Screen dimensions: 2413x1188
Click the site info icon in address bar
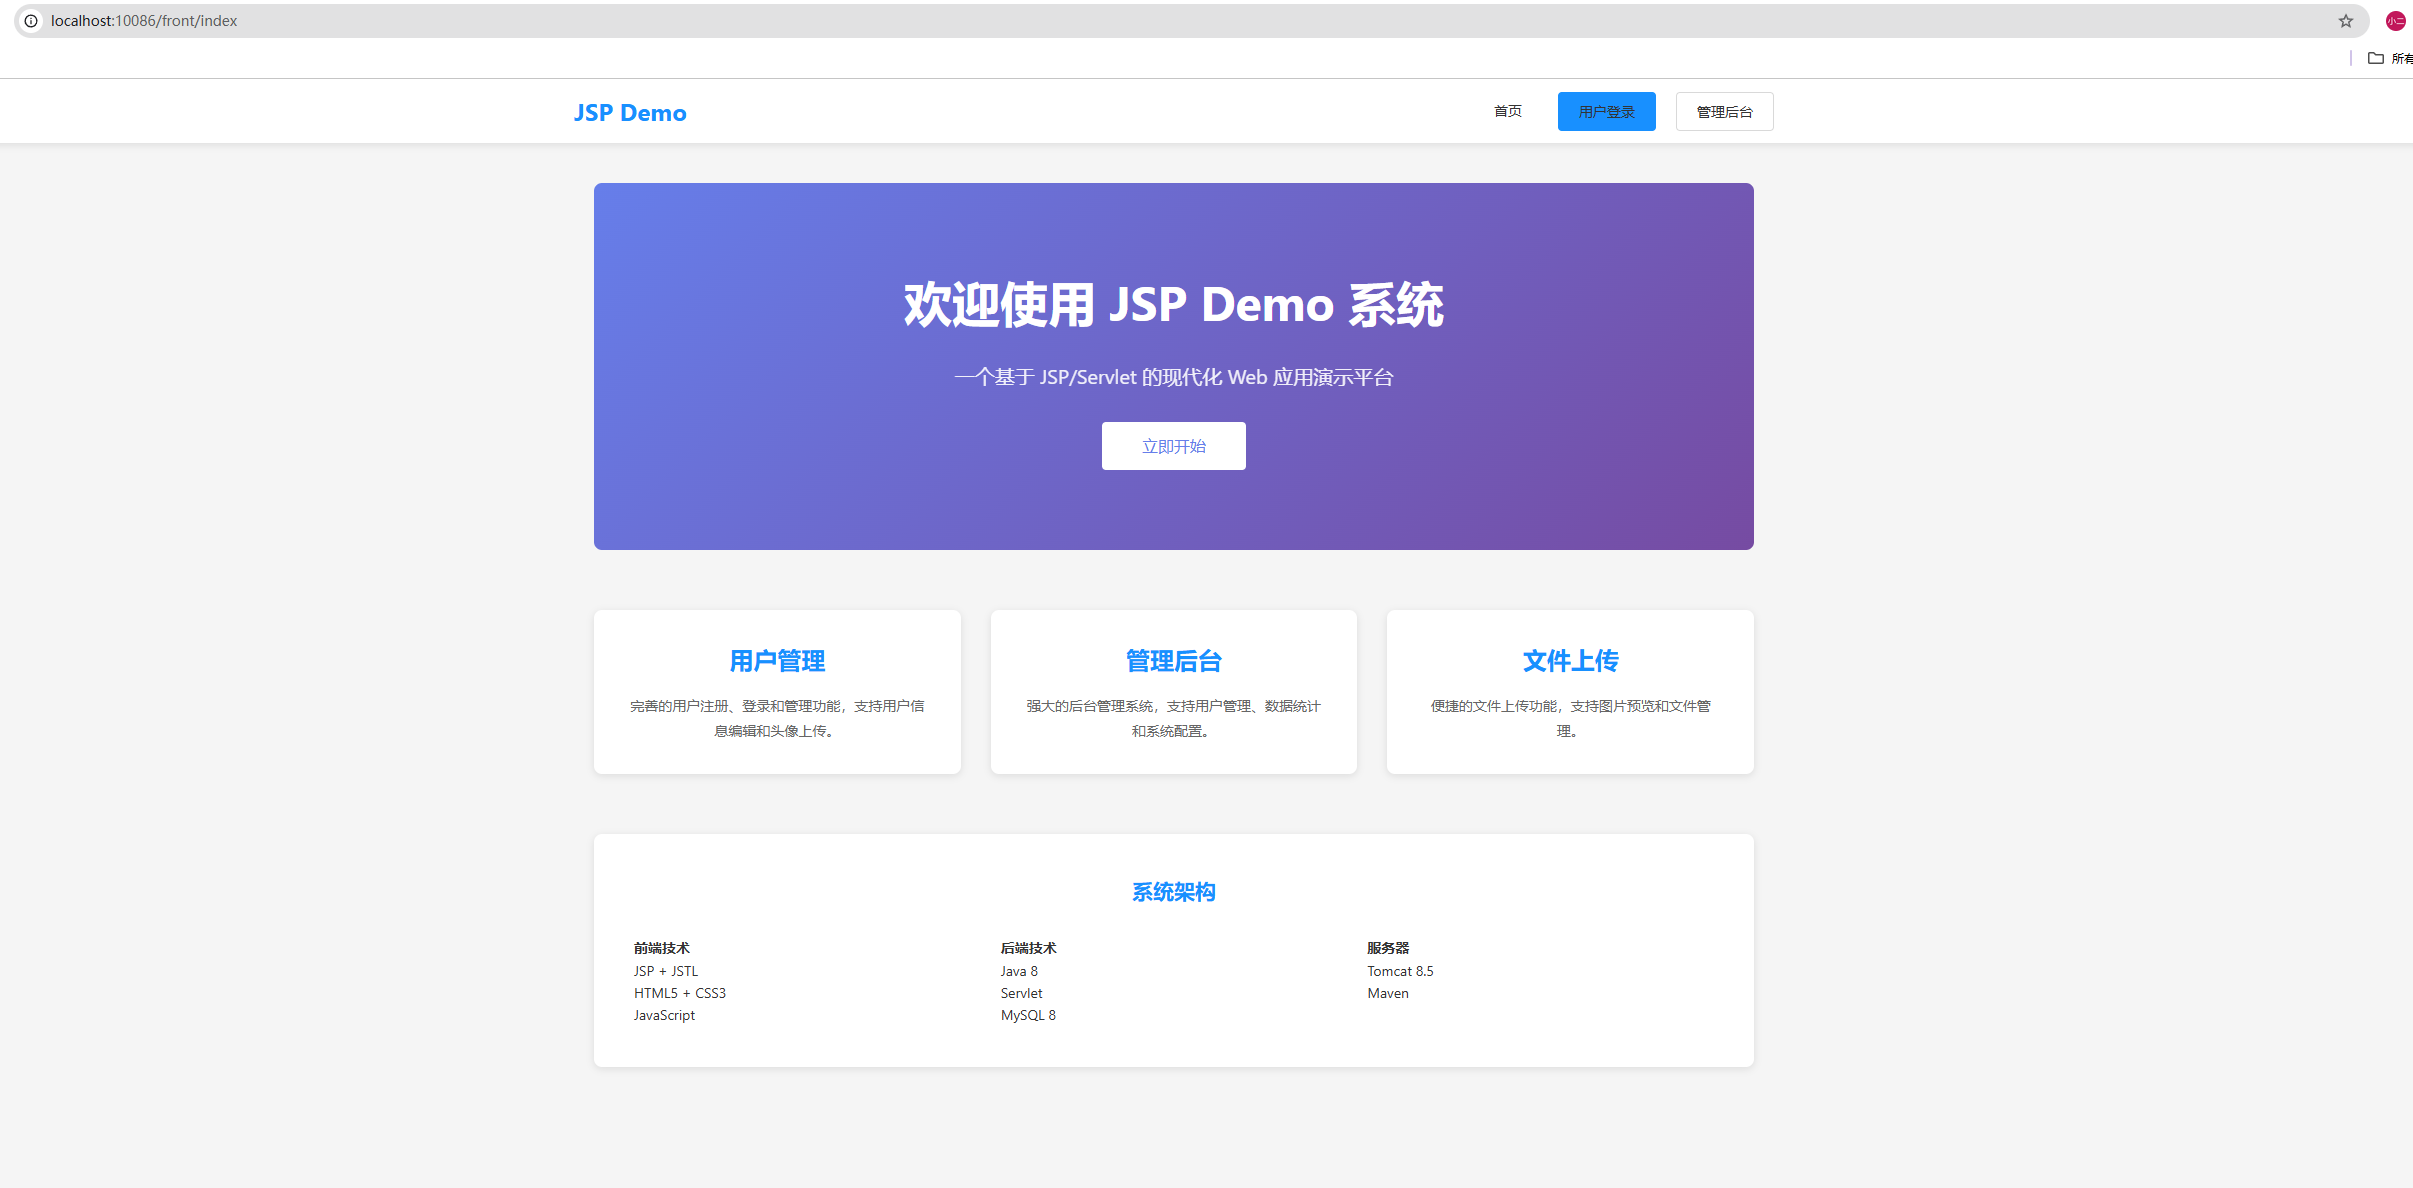[31, 21]
